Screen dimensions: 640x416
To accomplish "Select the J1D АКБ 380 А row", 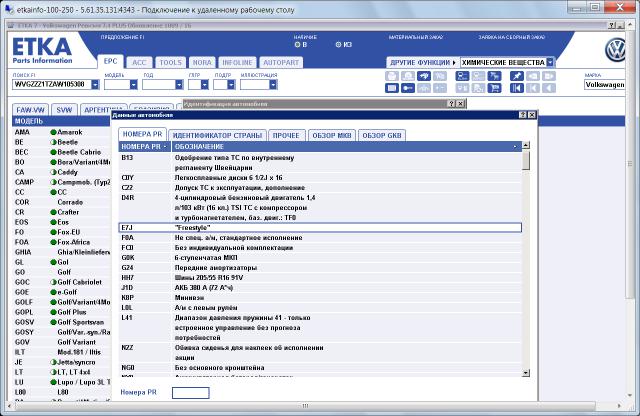I will coord(320,288).
